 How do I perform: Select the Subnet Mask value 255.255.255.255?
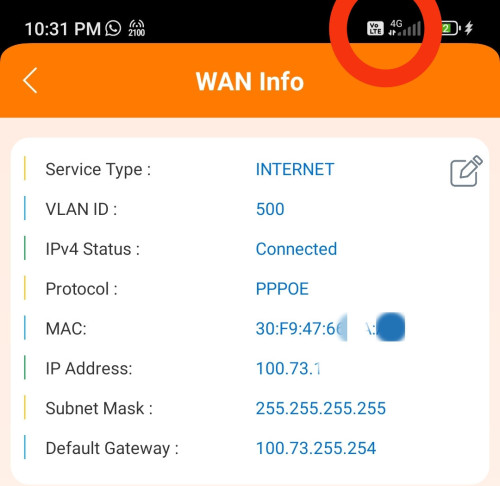coord(321,408)
